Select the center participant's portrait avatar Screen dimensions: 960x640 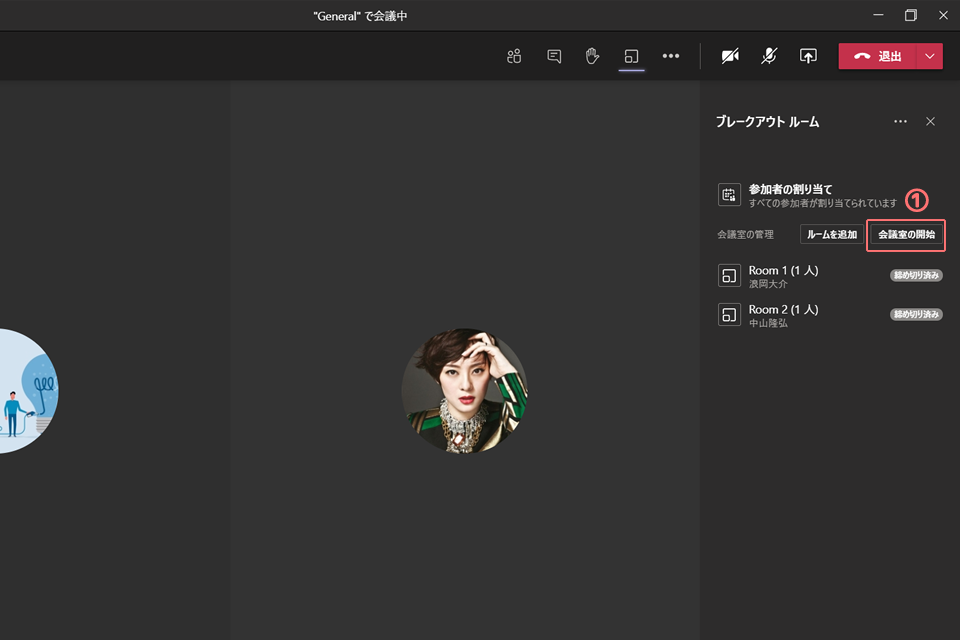point(465,391)
